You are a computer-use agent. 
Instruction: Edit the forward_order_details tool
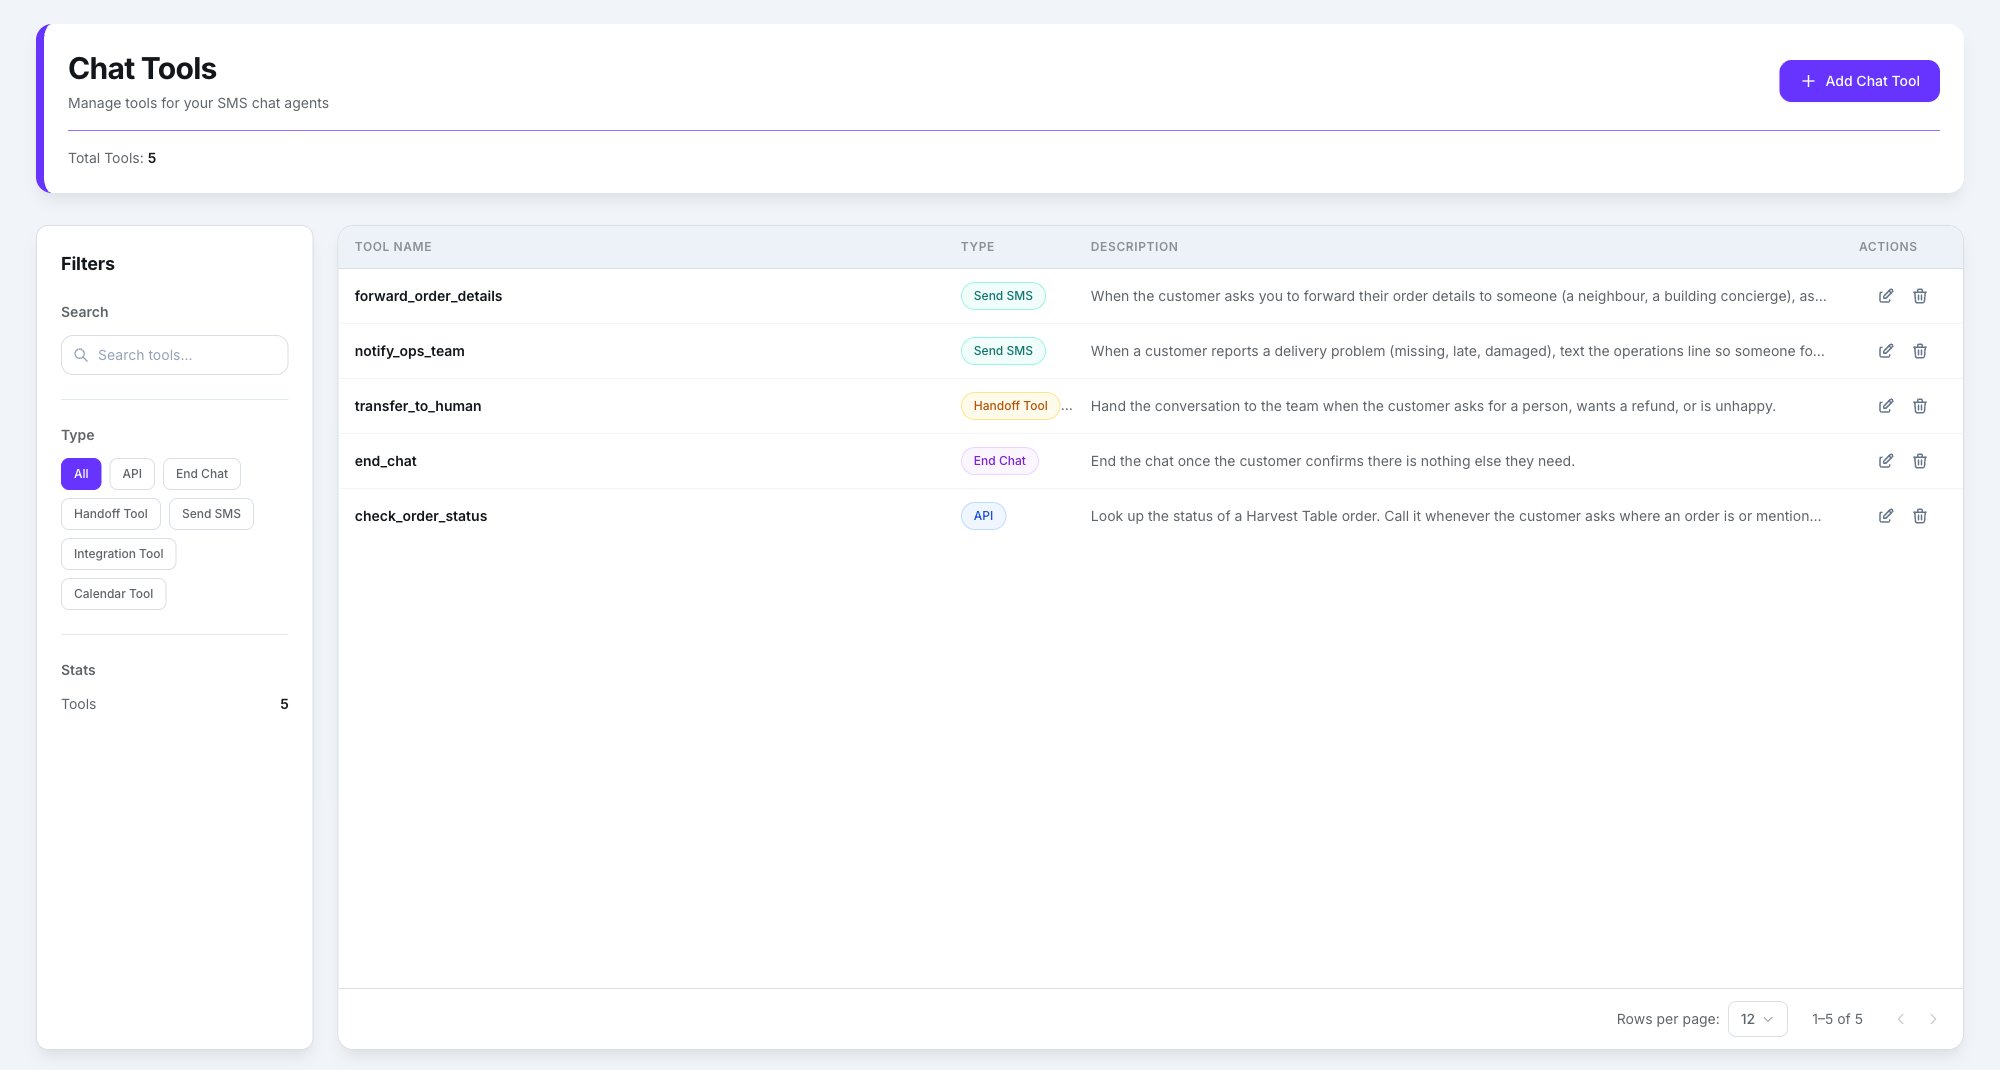1886,296
